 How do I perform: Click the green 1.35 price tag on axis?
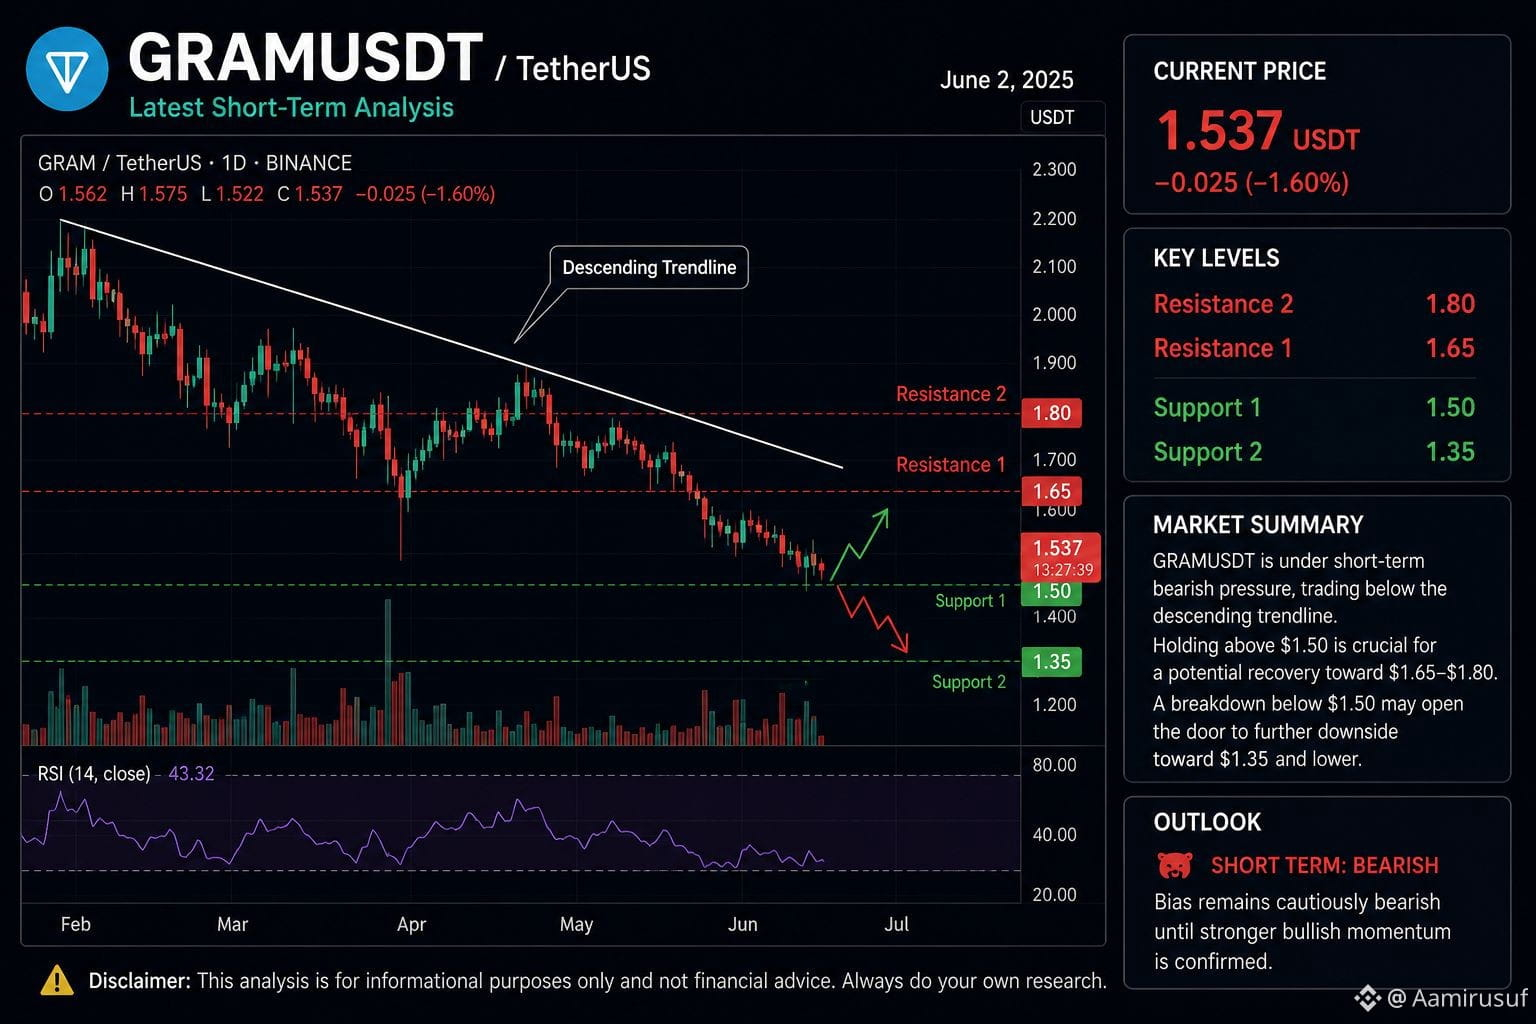[x=1052, y=661]
